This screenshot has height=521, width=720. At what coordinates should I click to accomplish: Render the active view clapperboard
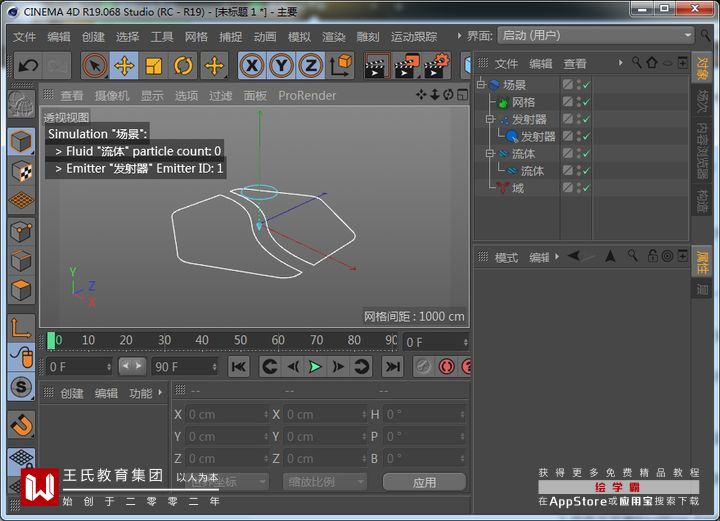point(377,66)
